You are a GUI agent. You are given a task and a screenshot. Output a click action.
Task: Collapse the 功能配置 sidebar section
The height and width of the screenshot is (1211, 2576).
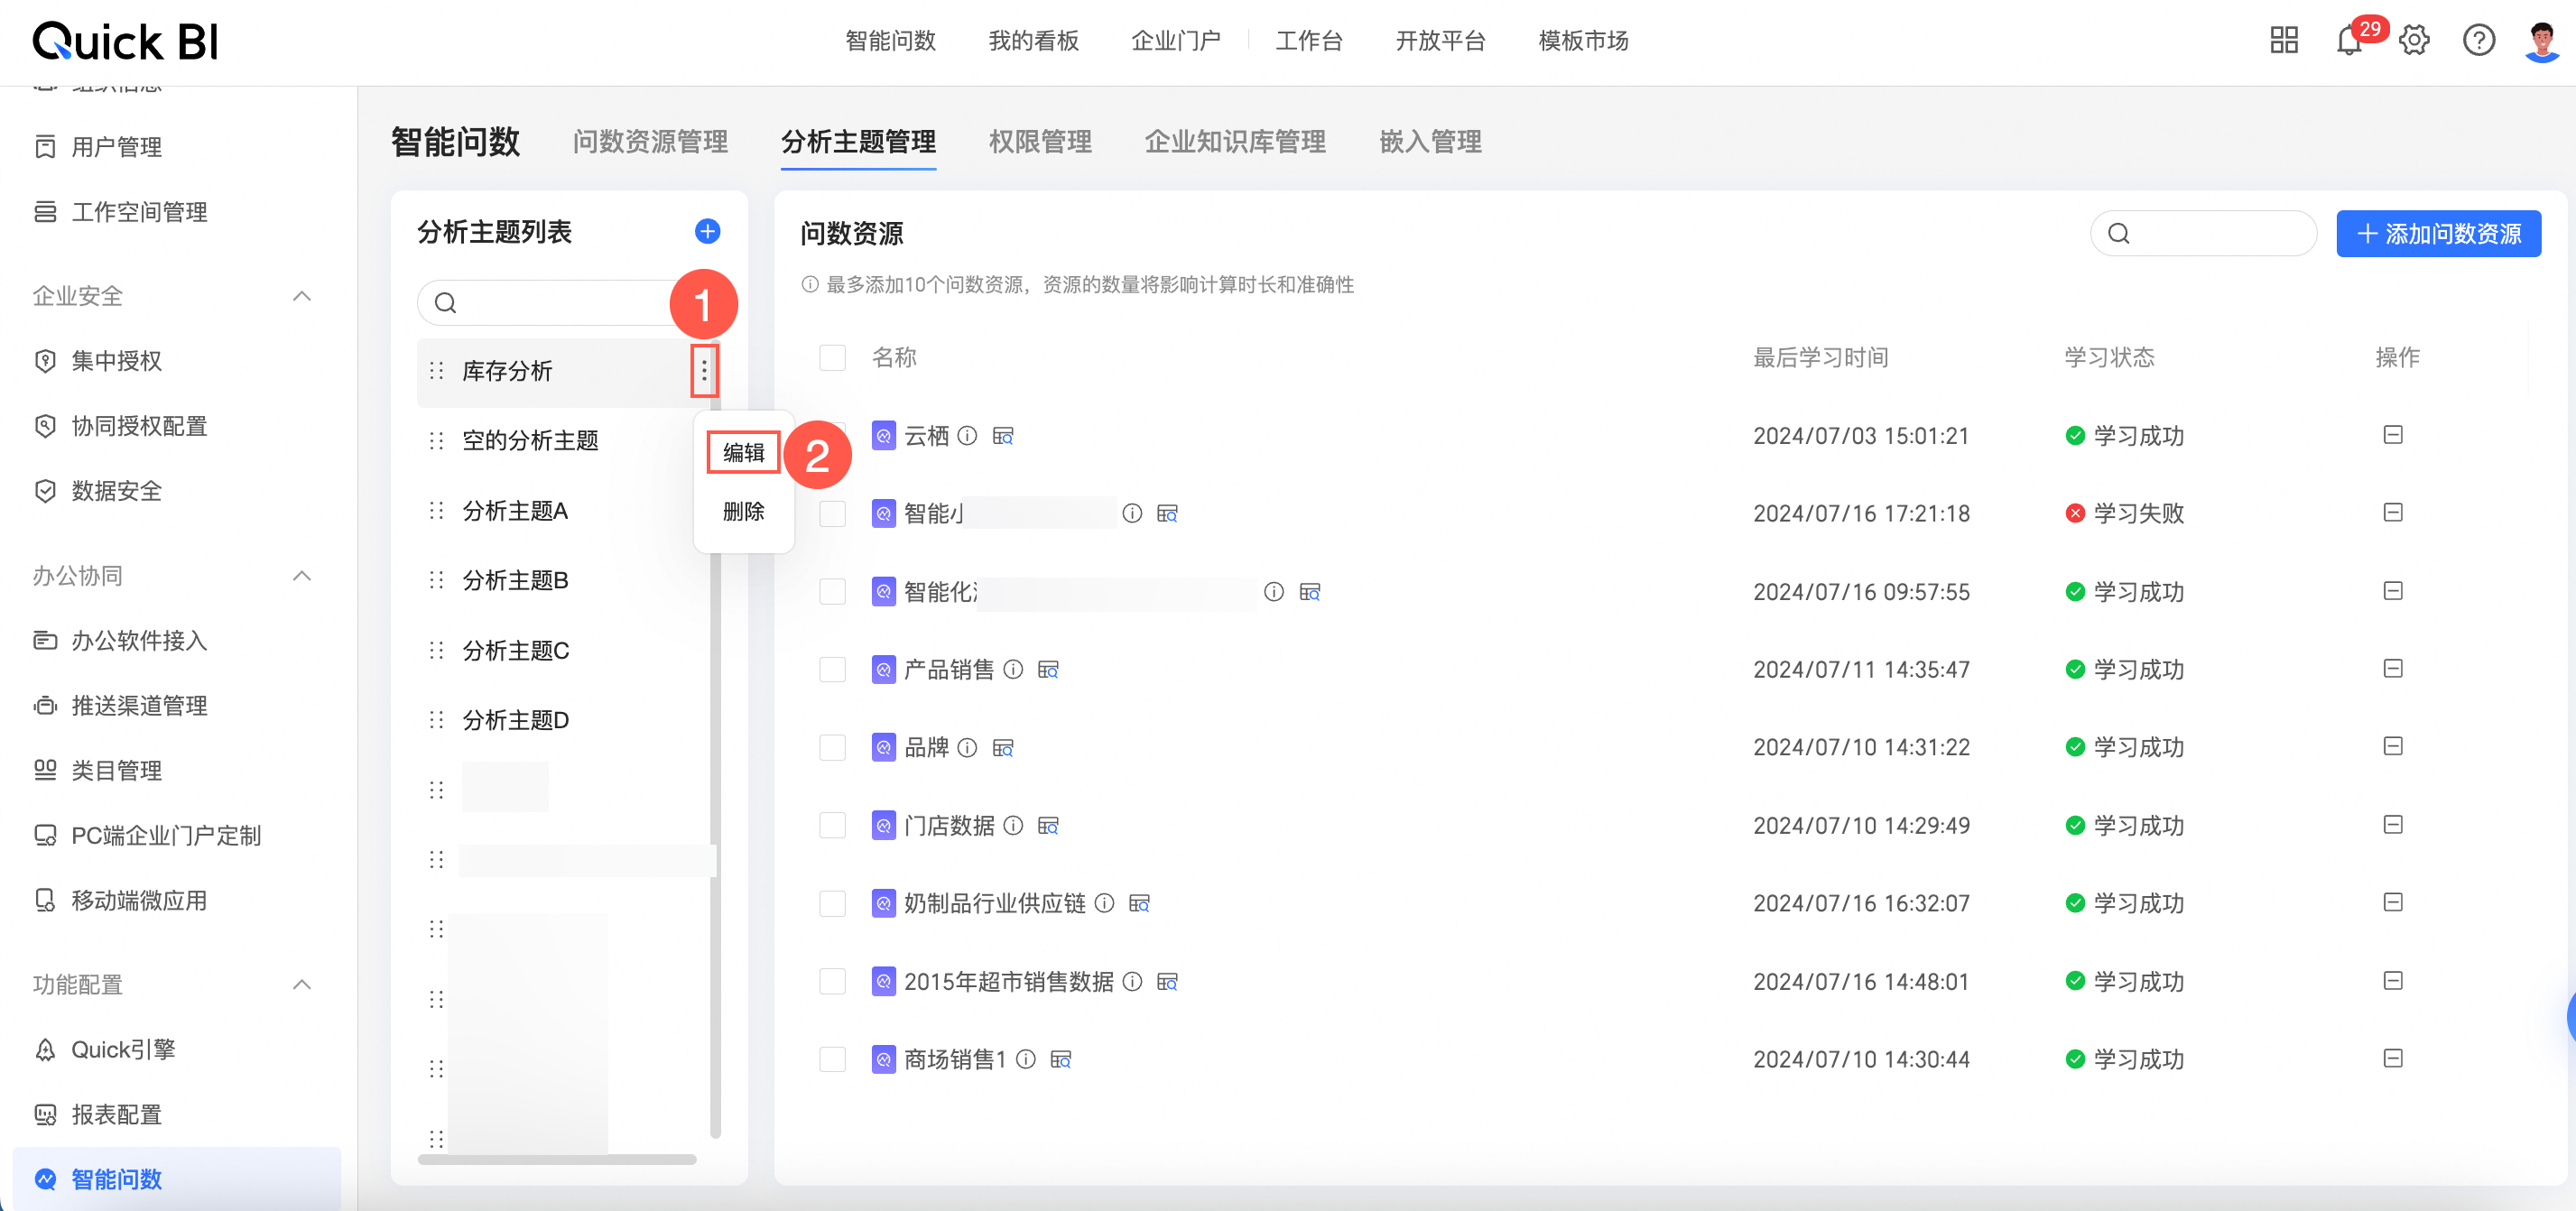click(x=301, y=985)
